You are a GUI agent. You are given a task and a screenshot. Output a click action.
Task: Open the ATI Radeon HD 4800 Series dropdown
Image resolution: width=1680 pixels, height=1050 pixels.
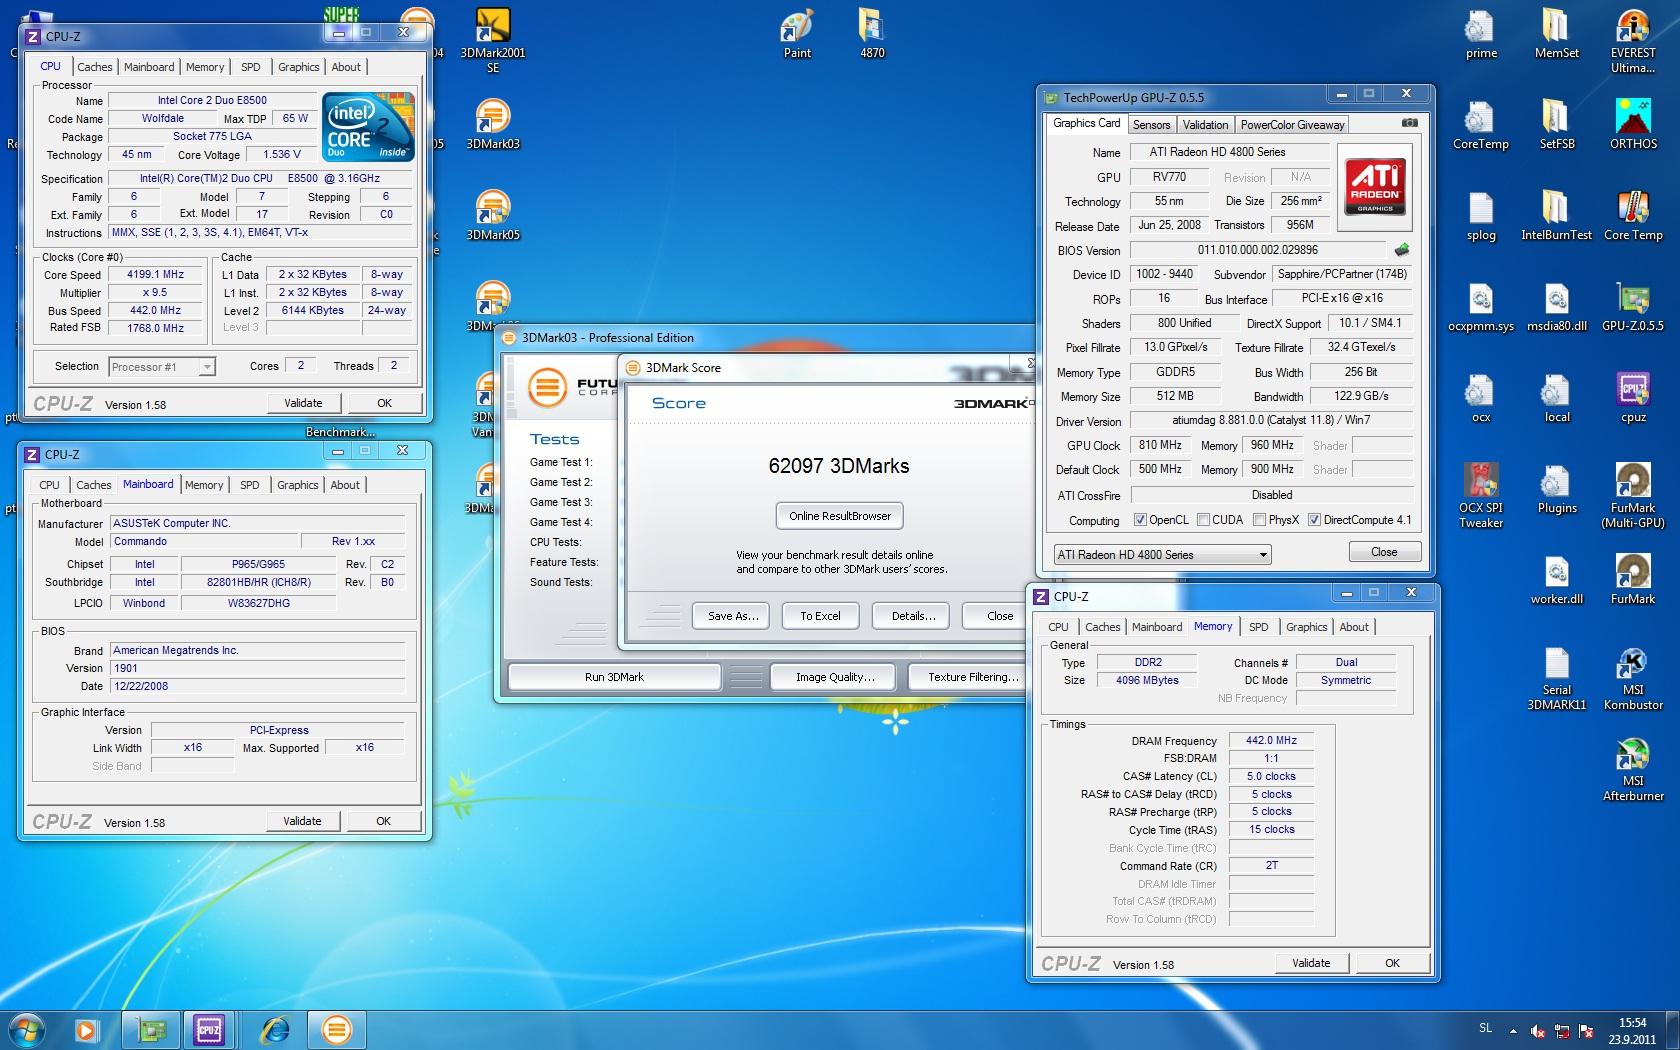point(1162,554)
